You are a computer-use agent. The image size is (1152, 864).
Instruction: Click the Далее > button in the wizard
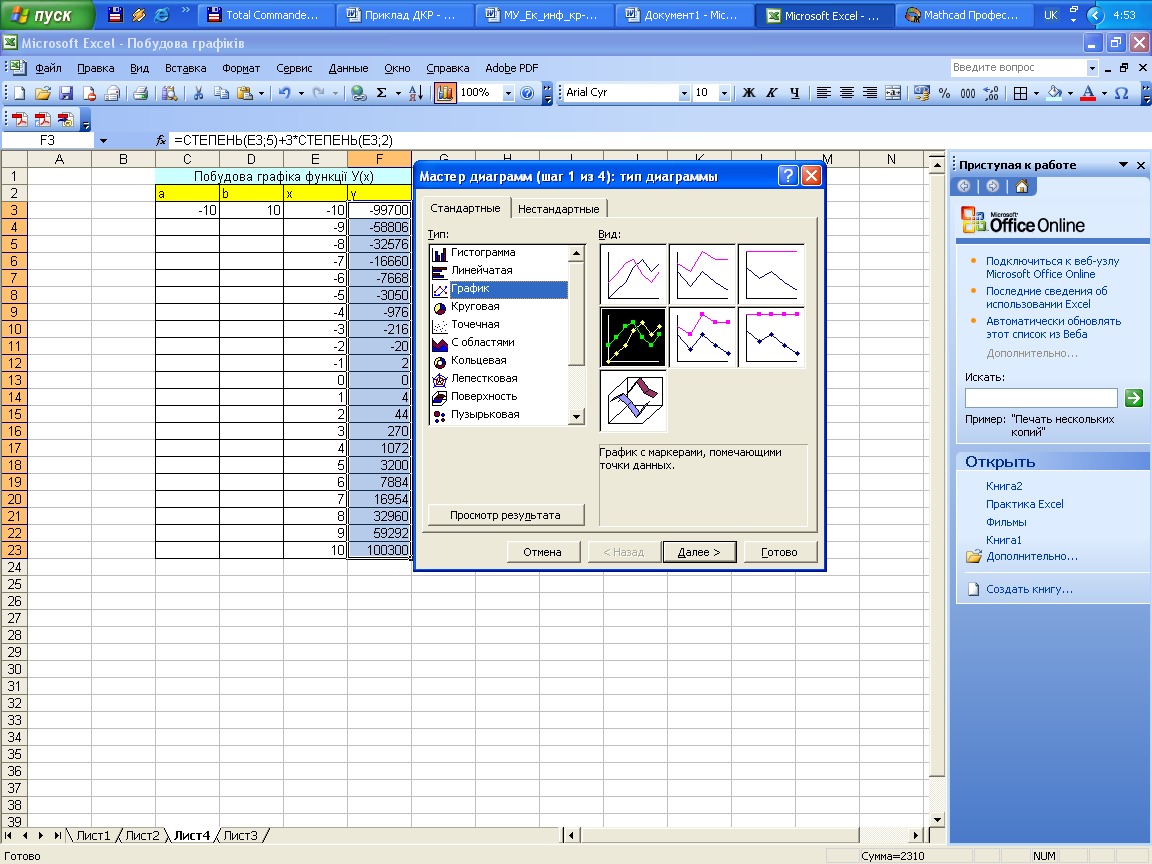699,552
